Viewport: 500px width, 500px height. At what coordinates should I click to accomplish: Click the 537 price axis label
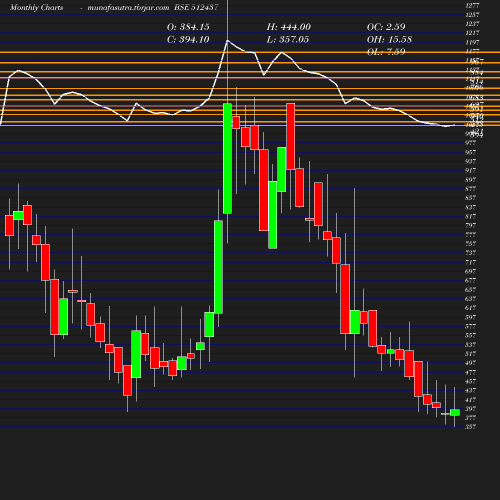[x=470, y=344]
